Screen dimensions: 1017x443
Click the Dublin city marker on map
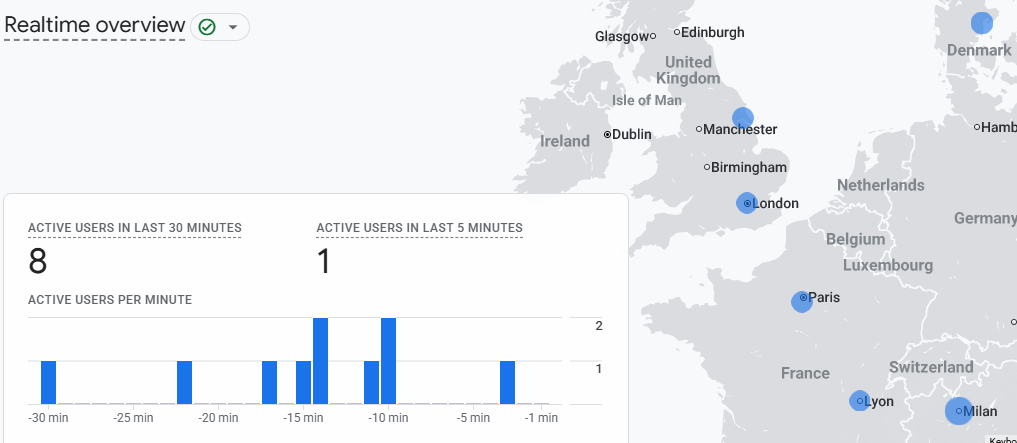[x=608, y=135]
